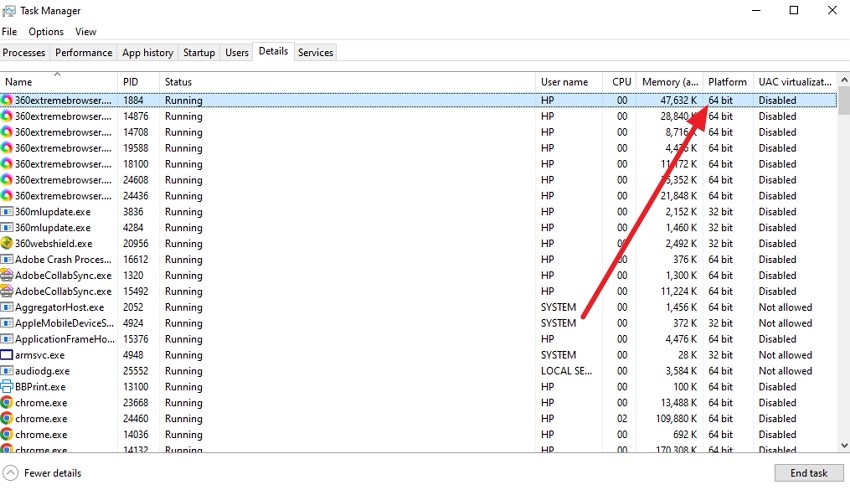The image size is (850, 490).
Task: Switch to the Startup tab
Action: click(x=199, y=53)
